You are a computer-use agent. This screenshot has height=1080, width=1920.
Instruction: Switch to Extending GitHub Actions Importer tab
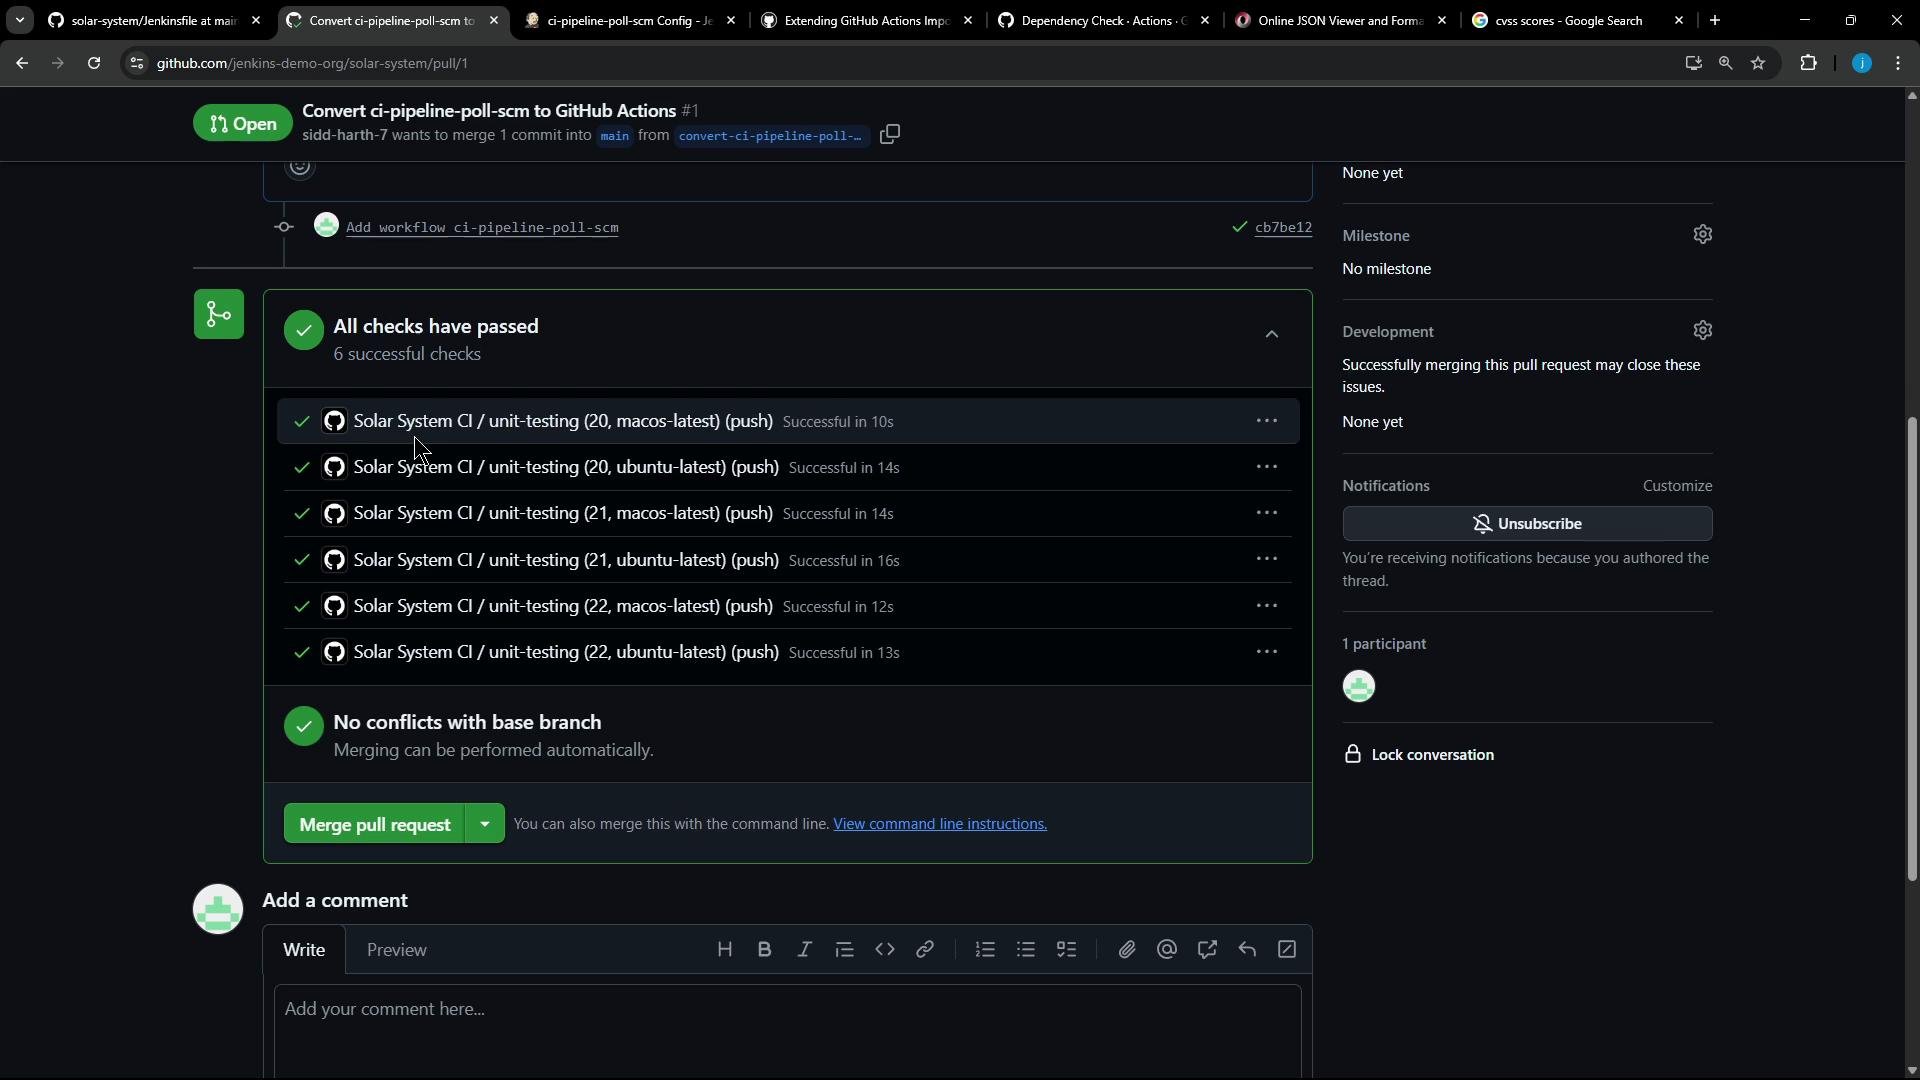tap(866, 20)
